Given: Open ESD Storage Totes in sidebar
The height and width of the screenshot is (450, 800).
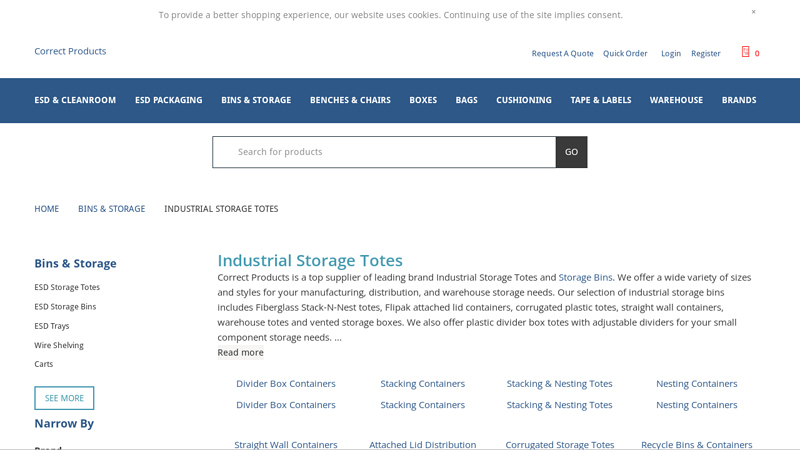Looking at the screenshot, I should 67,287.
